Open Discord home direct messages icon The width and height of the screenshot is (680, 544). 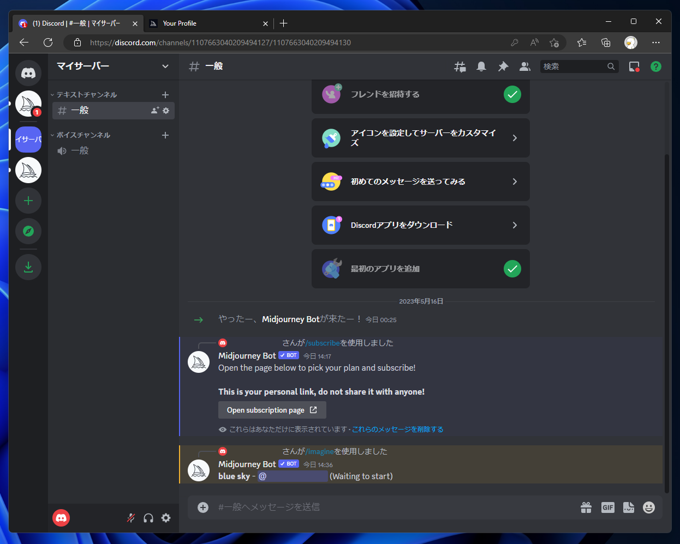28,73
